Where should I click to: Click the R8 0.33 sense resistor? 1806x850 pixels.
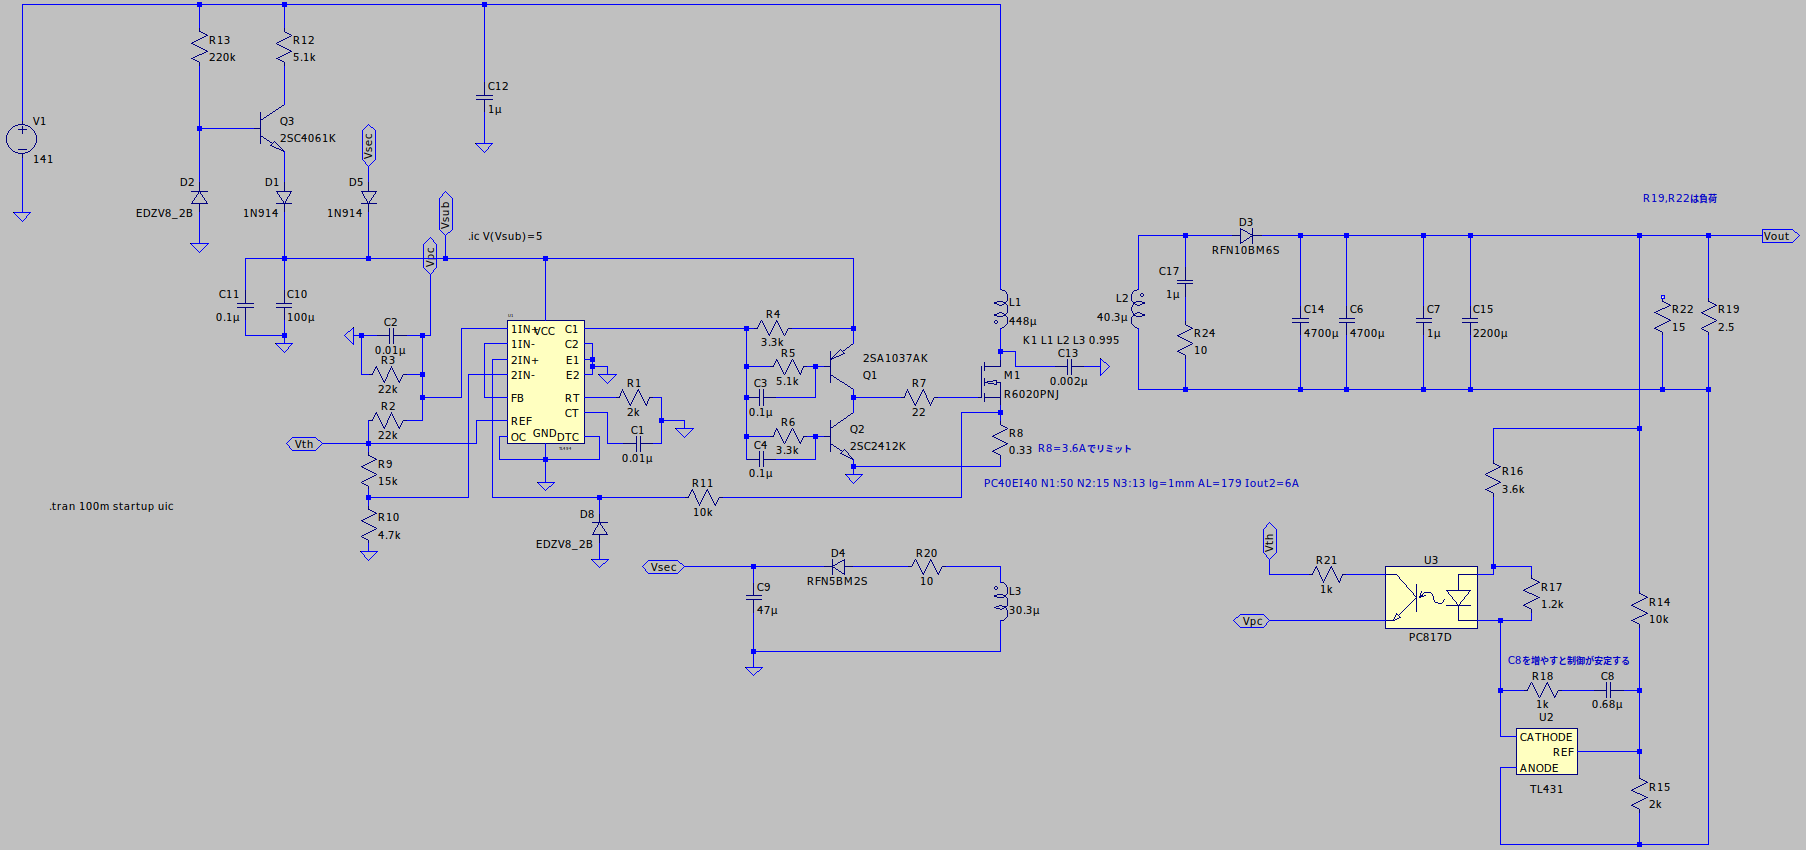click(1000, 441)
